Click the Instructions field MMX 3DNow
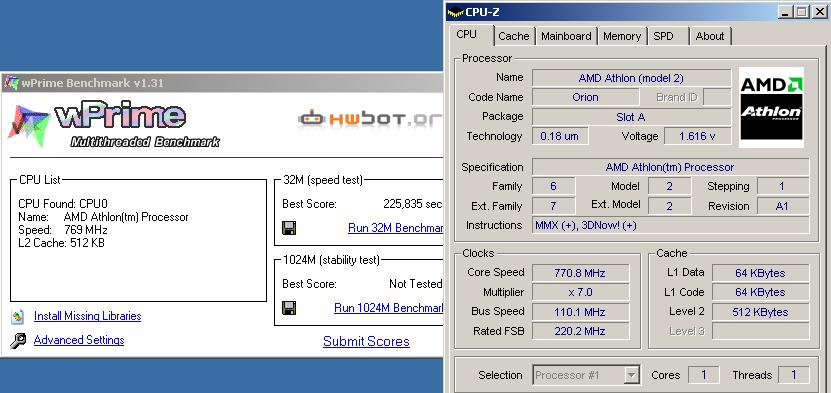 tap(670, 226)
